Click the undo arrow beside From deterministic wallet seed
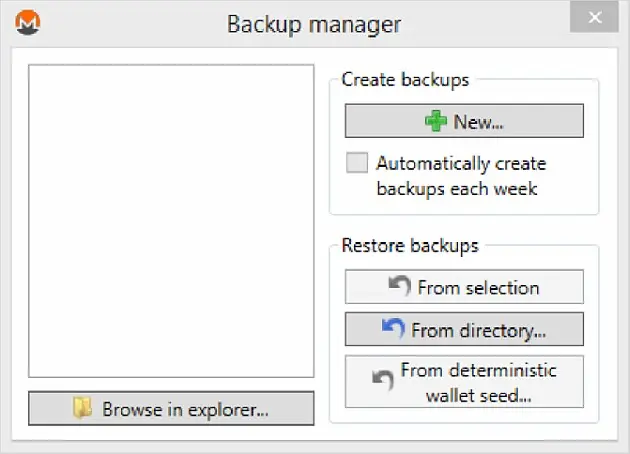630x454 pixels. click(382, 380)
